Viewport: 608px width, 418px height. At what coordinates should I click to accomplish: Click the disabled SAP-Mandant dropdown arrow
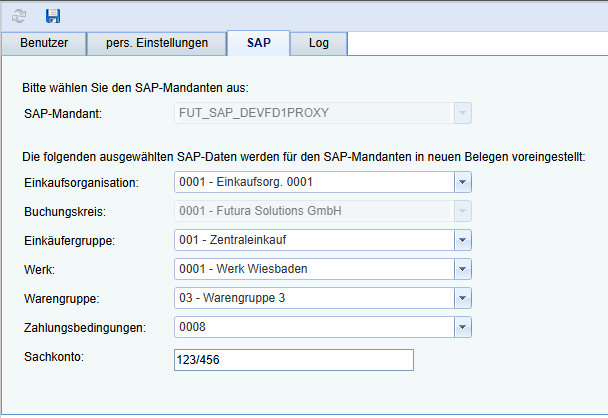pyautogui.click(x=462, y=113)
